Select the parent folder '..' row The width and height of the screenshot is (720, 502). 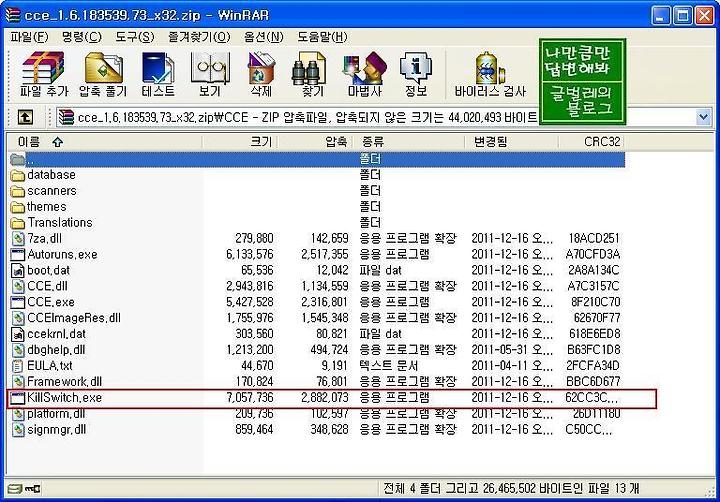(x=317, y=159)
